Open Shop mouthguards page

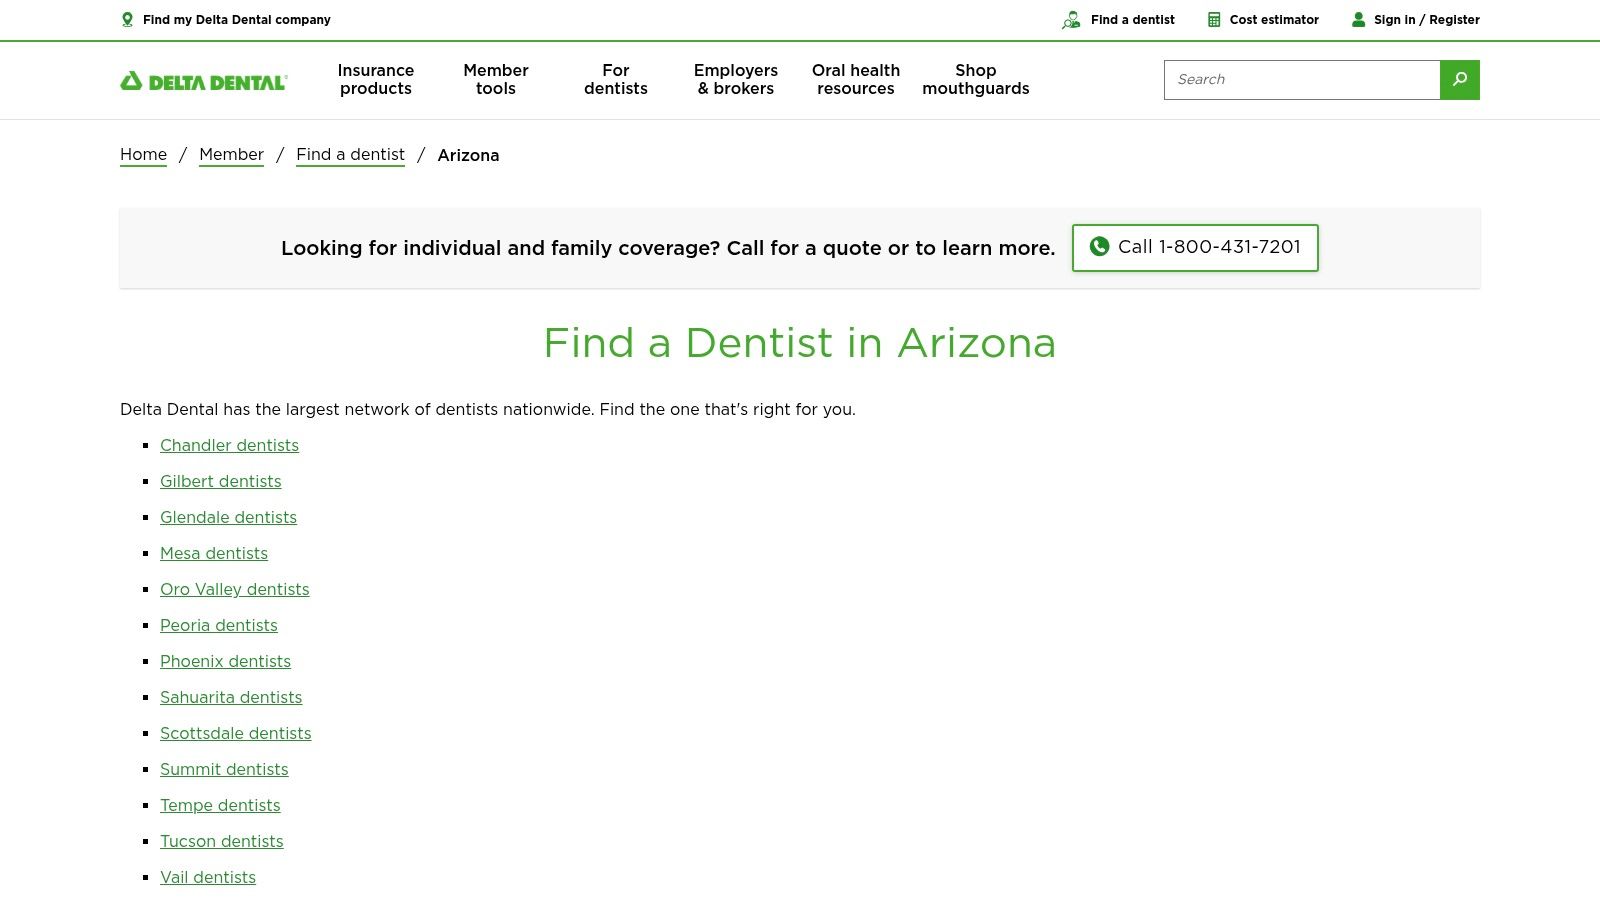pyautogui.click(x=976, y=80)
